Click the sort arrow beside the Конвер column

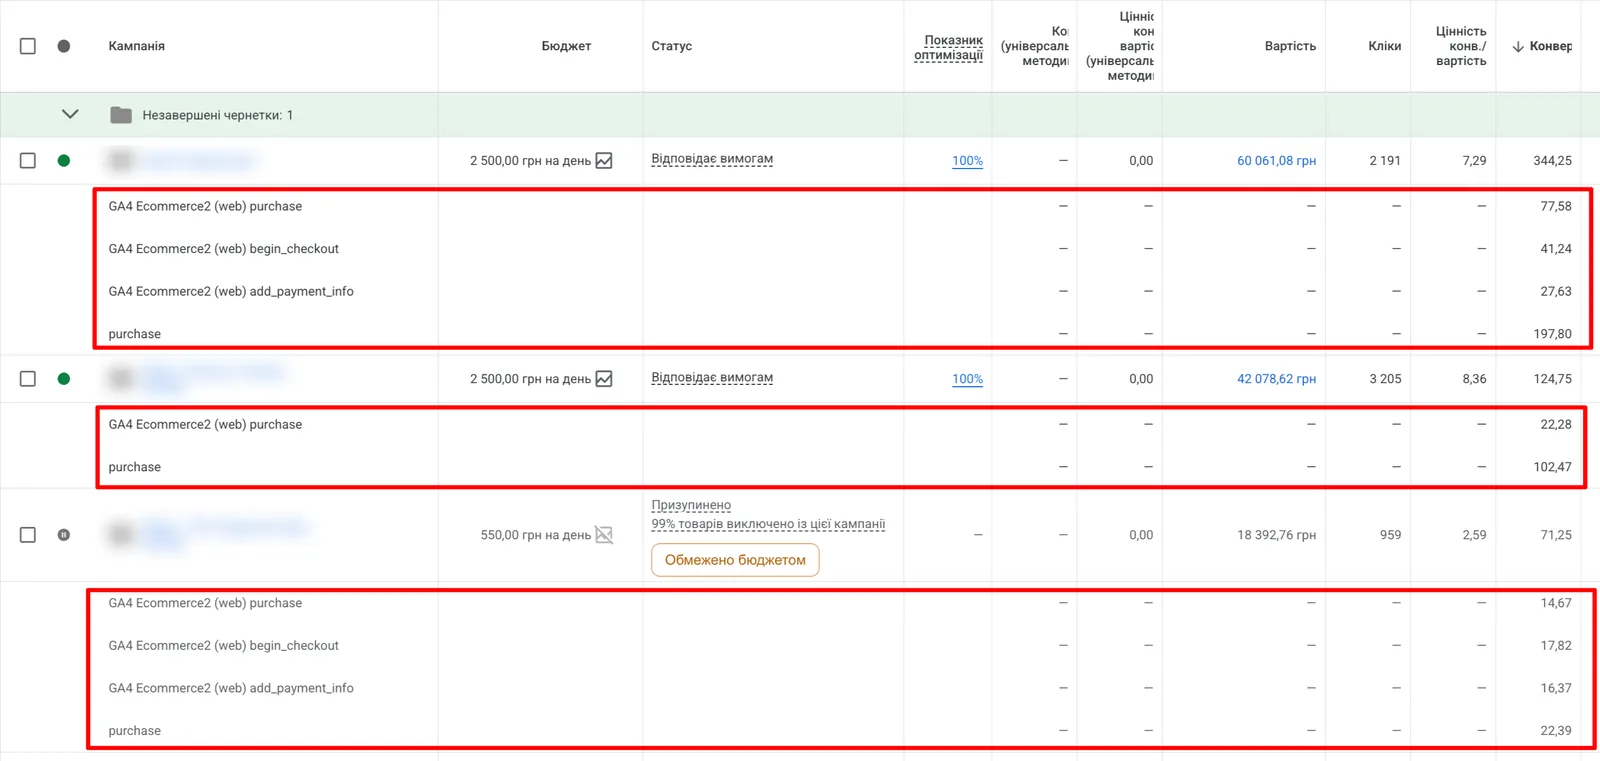[x=1518, y=46]
